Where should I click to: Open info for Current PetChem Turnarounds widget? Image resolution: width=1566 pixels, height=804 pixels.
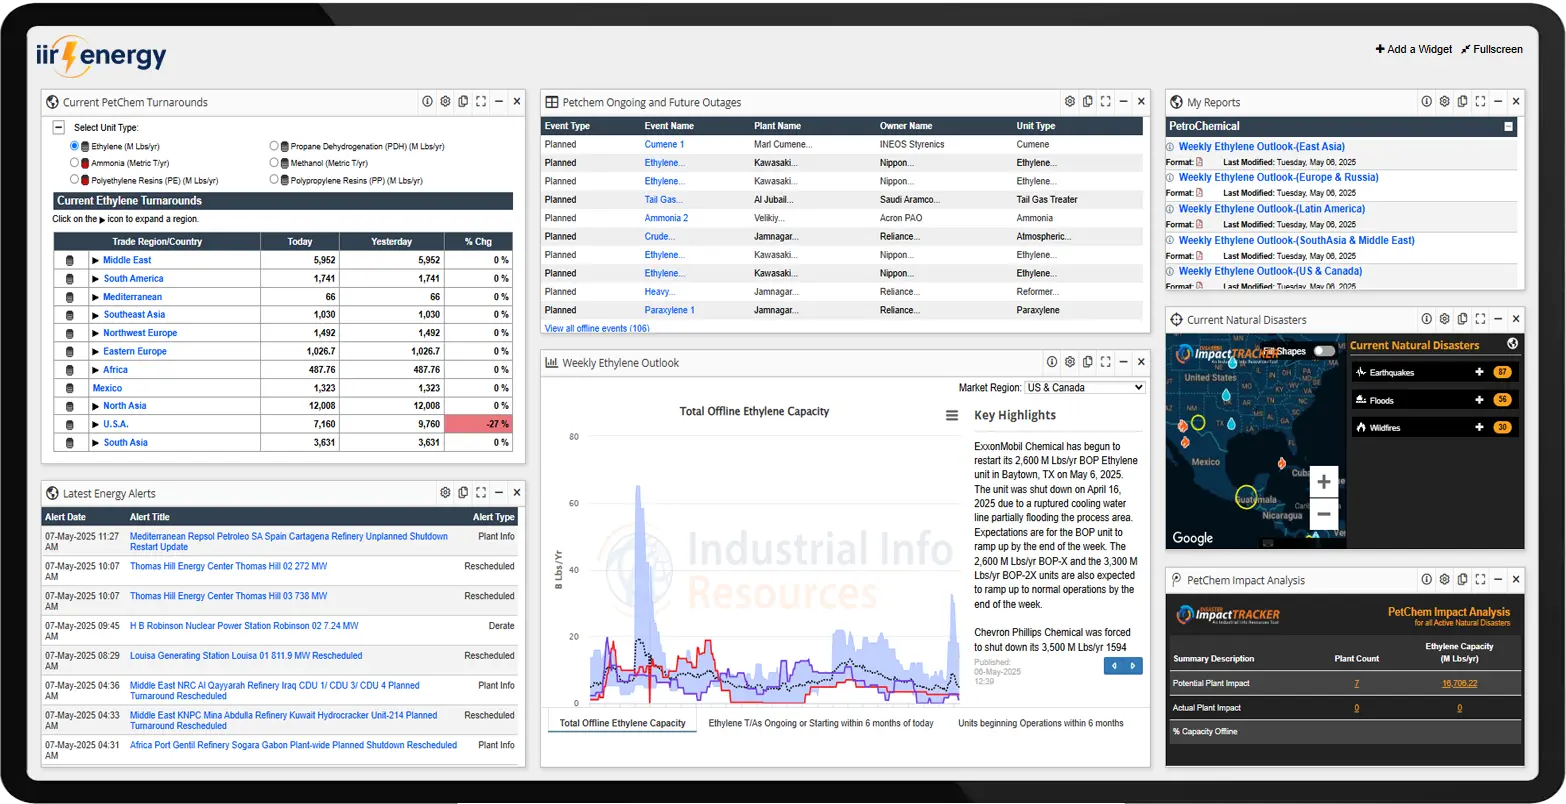427,101
